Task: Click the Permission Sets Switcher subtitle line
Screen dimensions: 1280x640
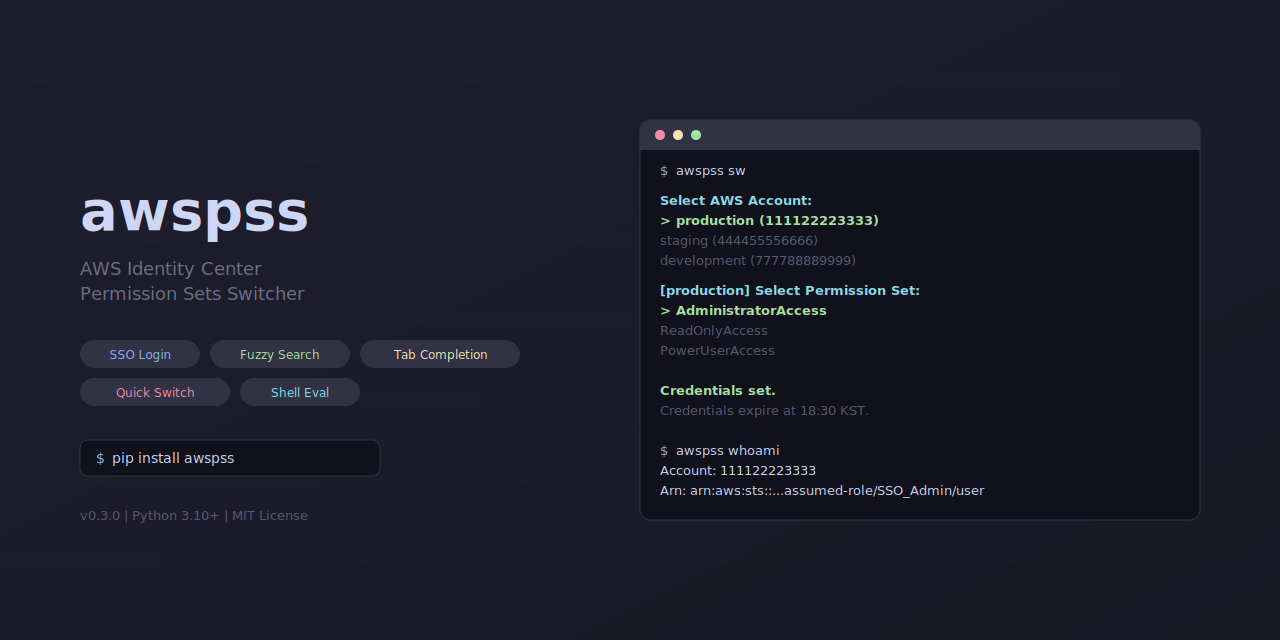Action: pos(192,294)
